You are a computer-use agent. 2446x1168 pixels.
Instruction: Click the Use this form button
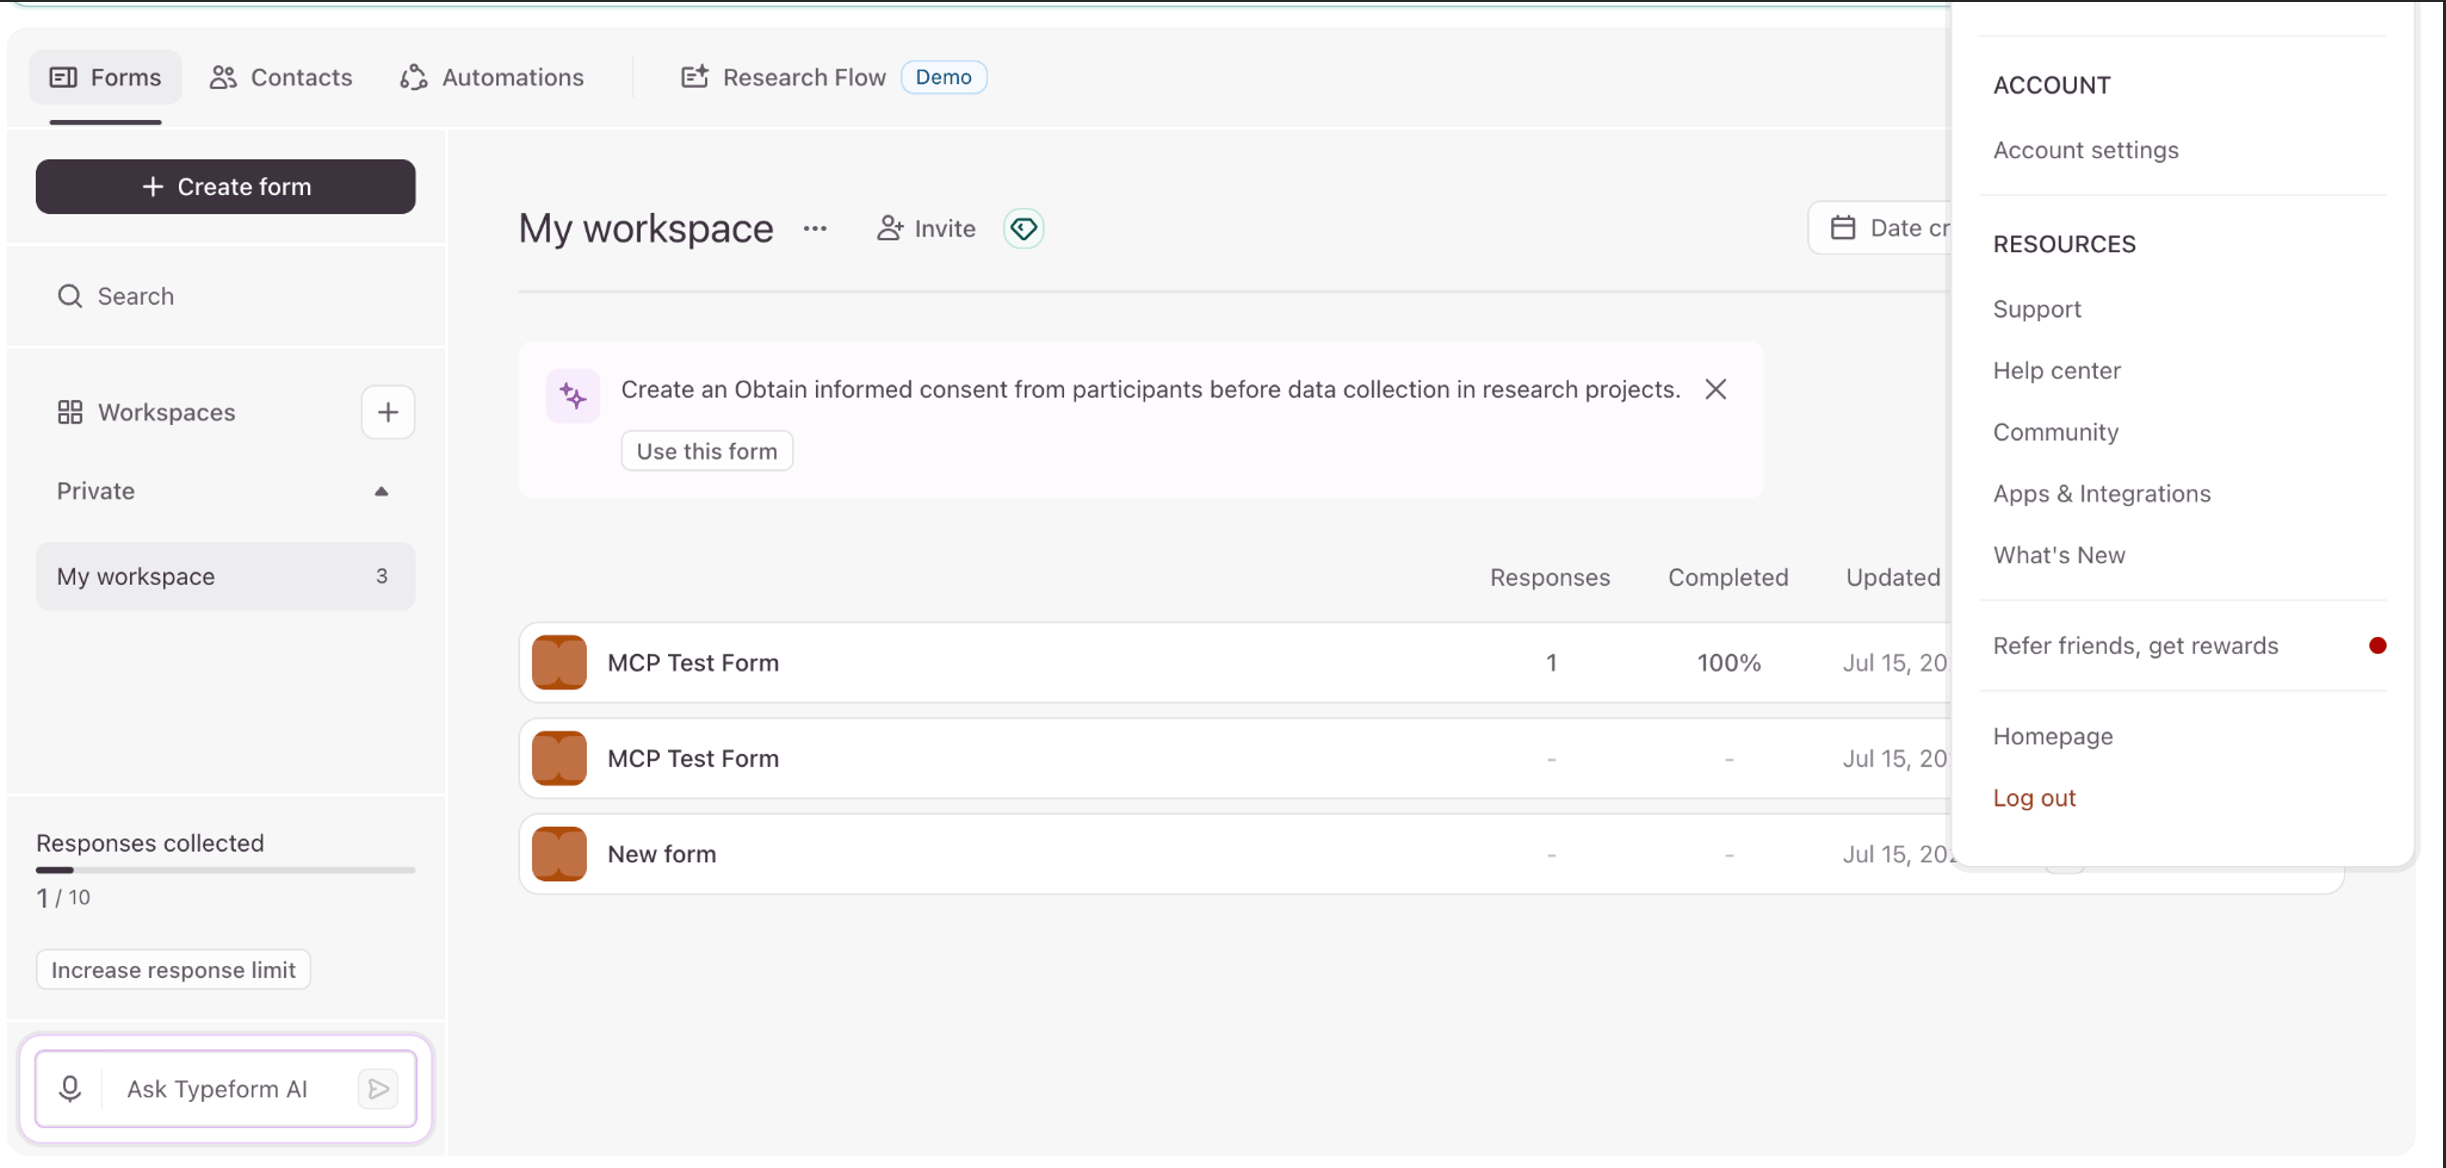707,451
